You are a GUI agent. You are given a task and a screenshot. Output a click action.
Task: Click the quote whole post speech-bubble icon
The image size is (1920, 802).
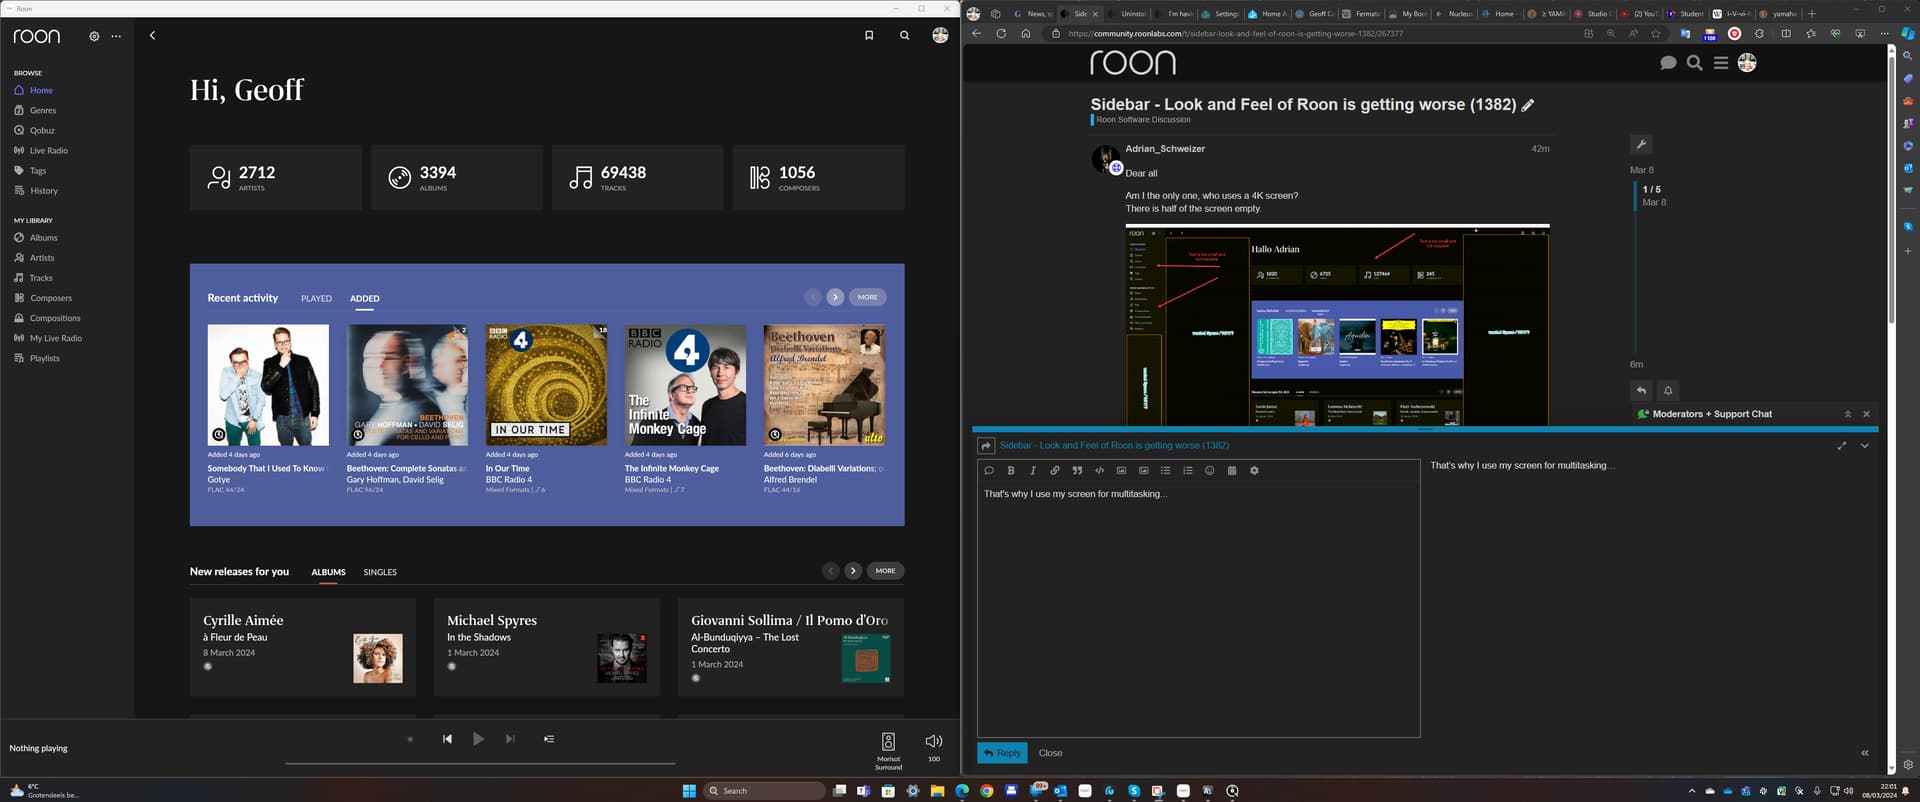pos(989,470)
